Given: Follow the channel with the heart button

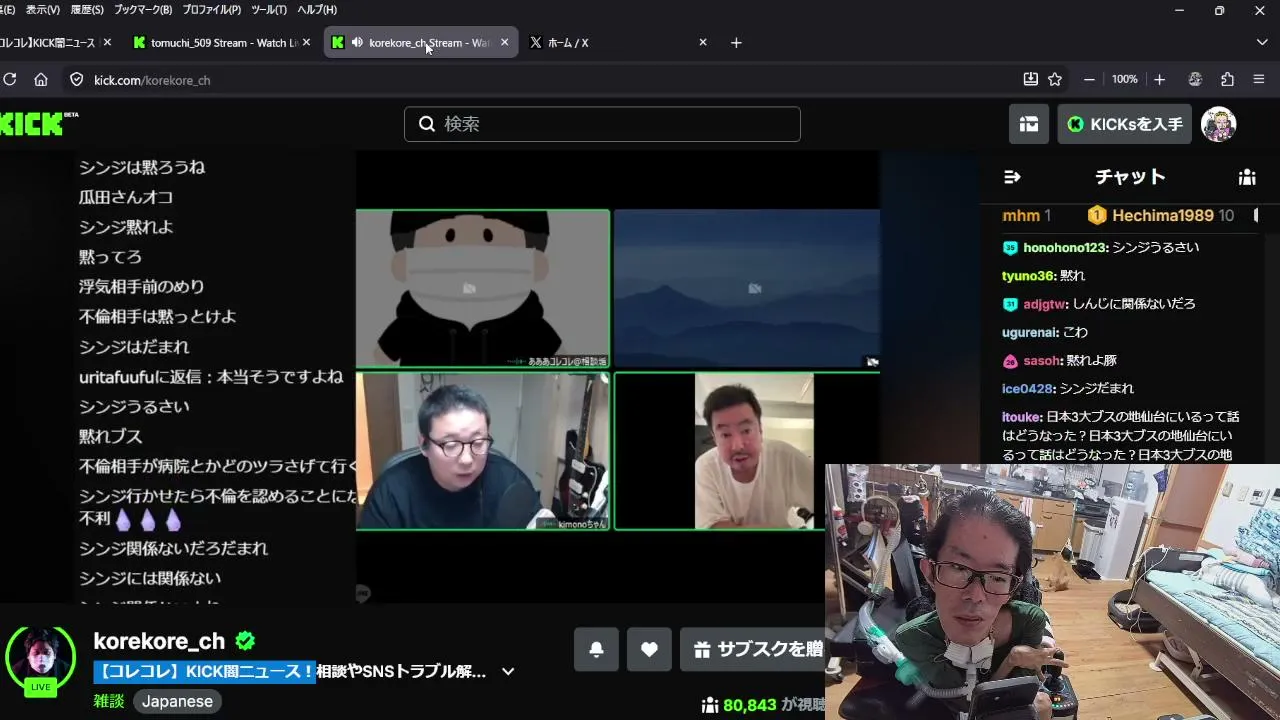Looking at the screenshot, I should 649,650.
